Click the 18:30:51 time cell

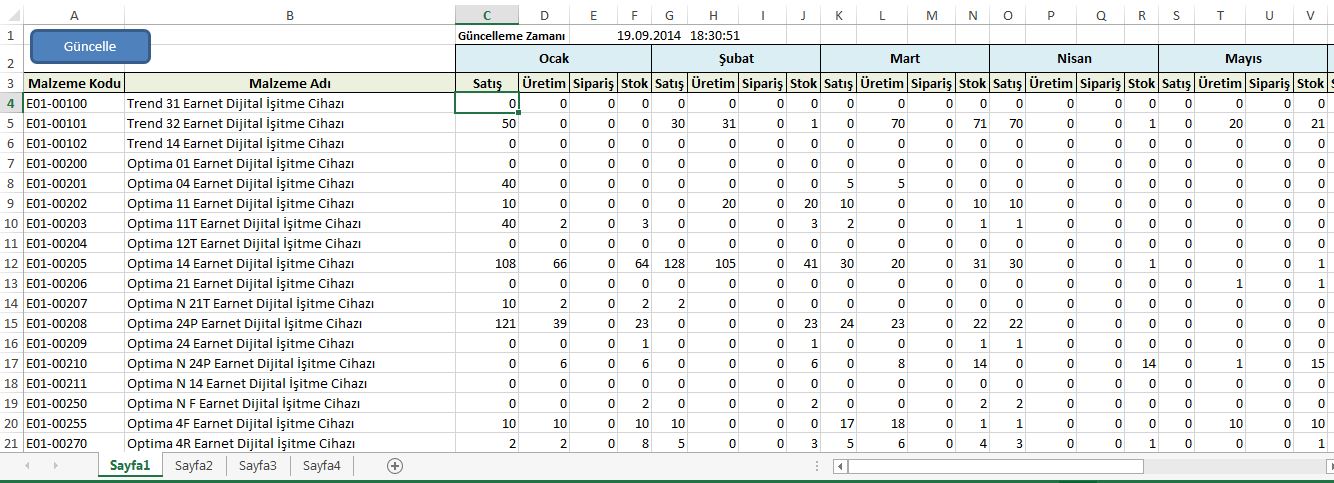[x=715, y=35]
